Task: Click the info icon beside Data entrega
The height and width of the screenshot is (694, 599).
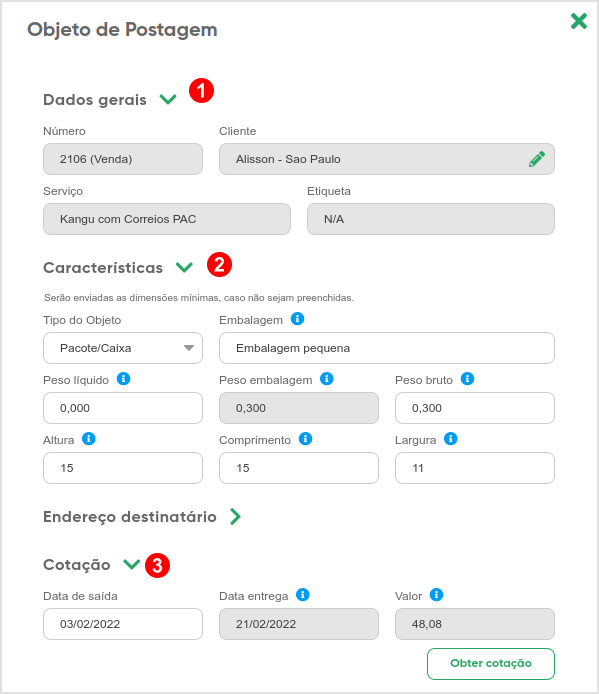Action: coord(303,595)
